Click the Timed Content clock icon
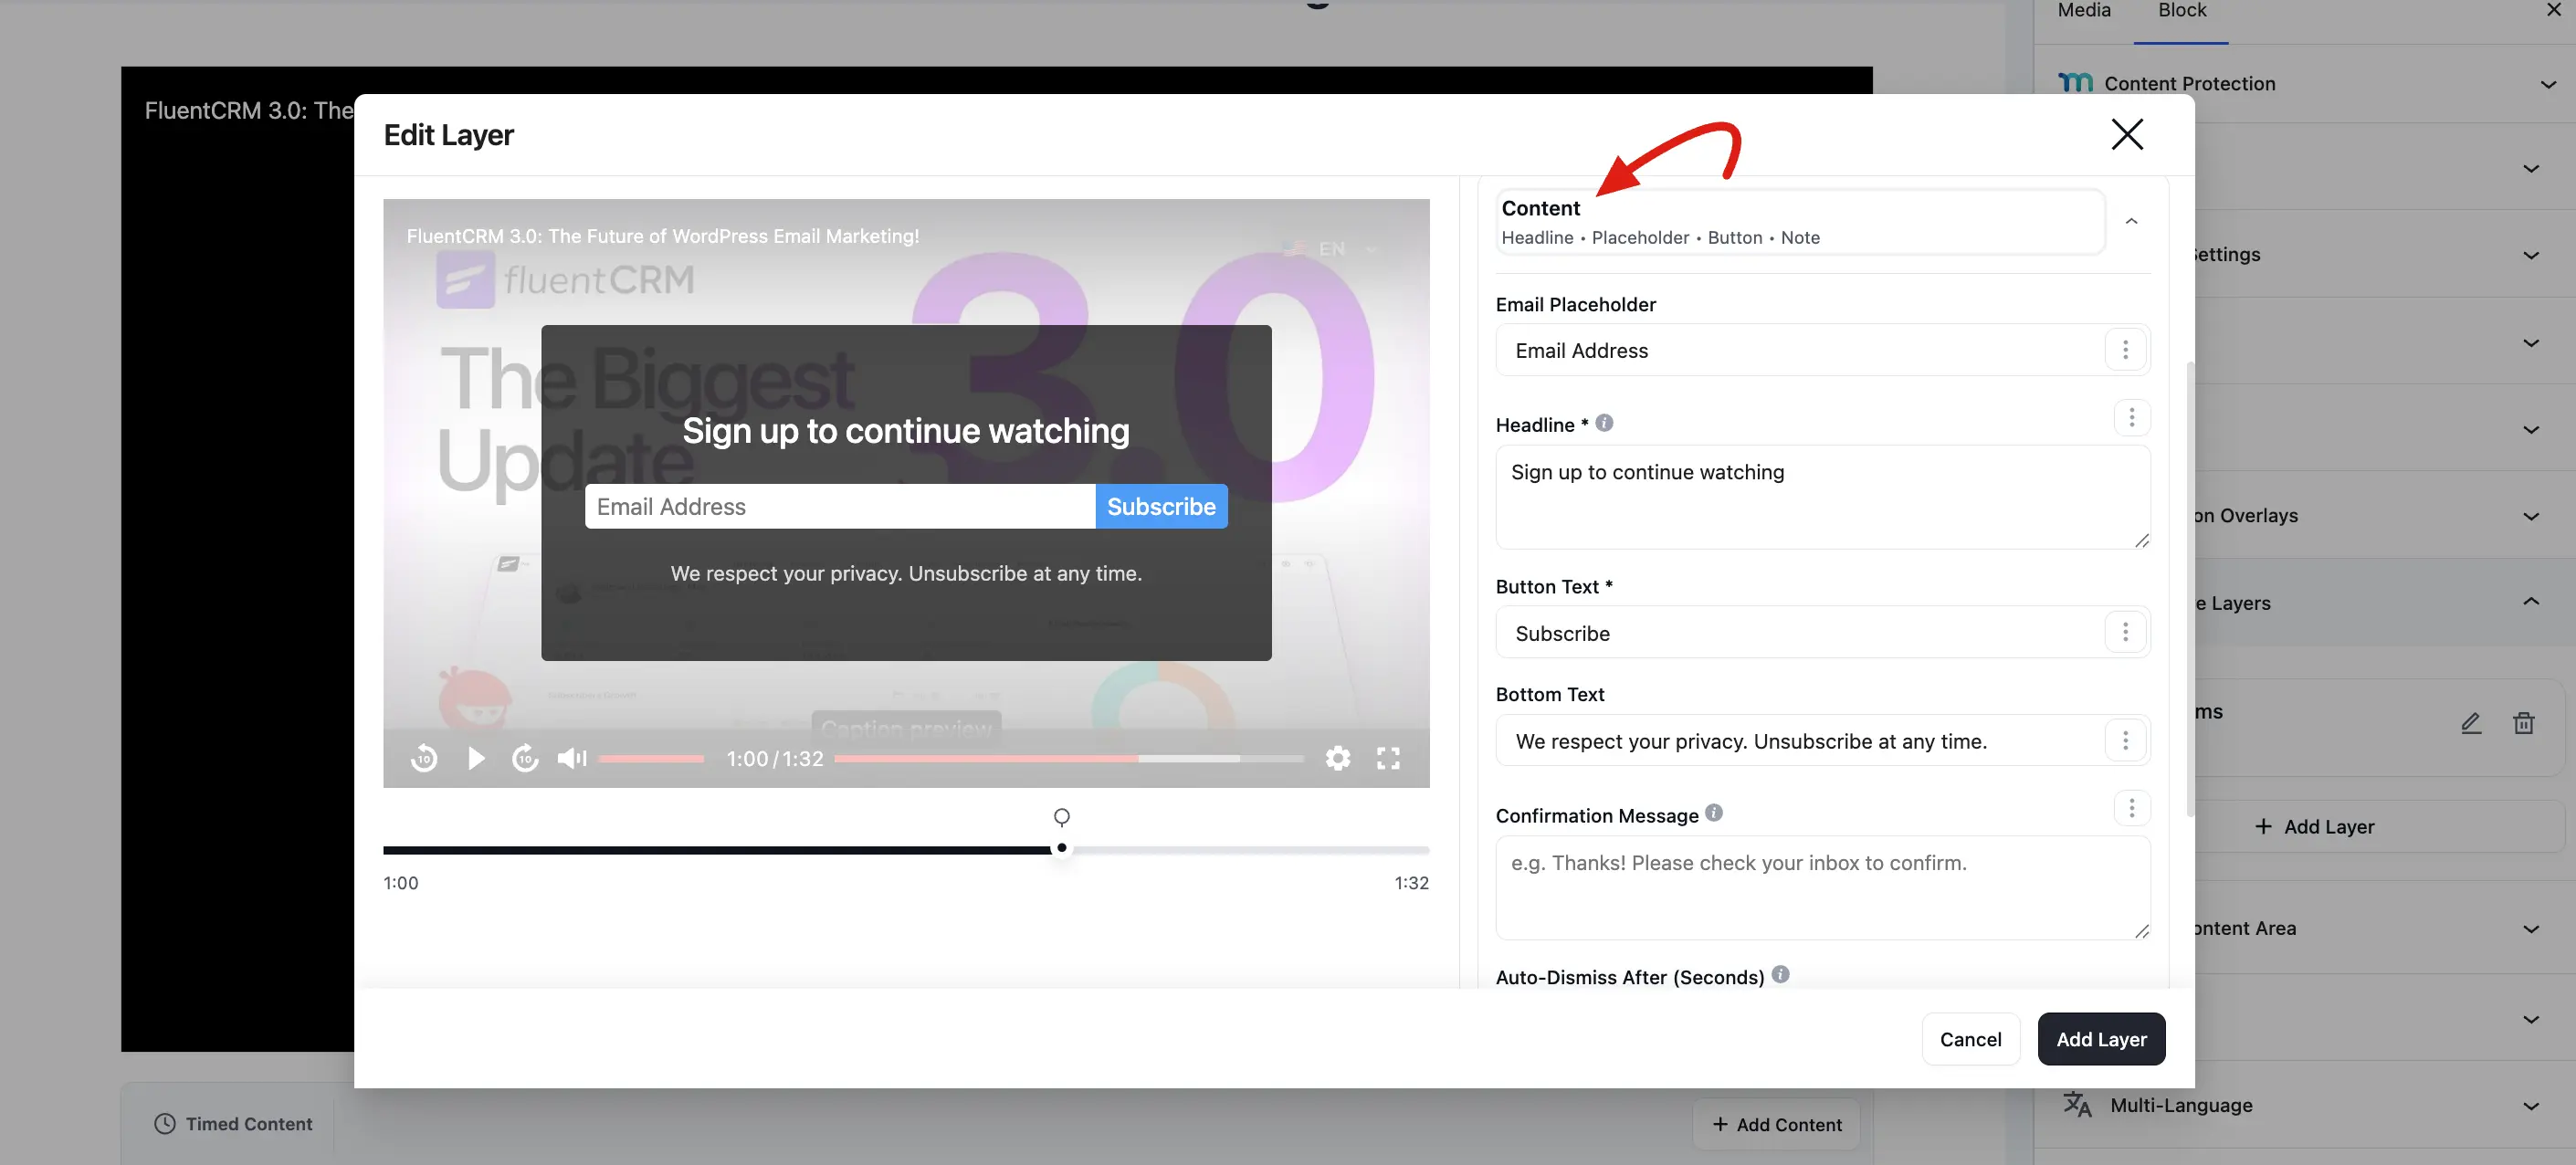 165,1124
